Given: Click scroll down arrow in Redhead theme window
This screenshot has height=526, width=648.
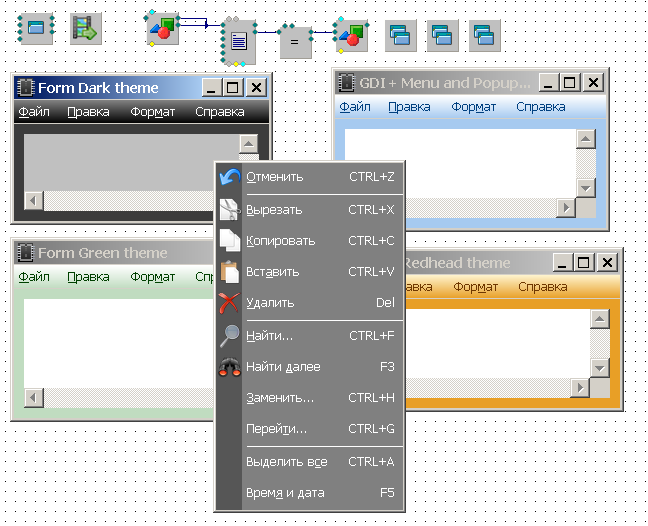Looking at the screenshot, I should point(600,368).
